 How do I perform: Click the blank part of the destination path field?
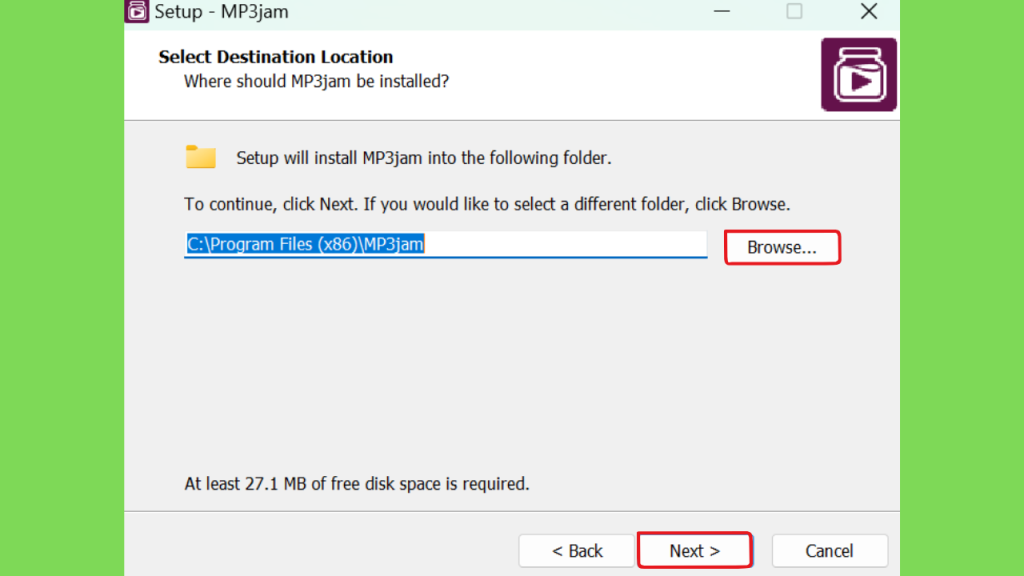(565, 244)
